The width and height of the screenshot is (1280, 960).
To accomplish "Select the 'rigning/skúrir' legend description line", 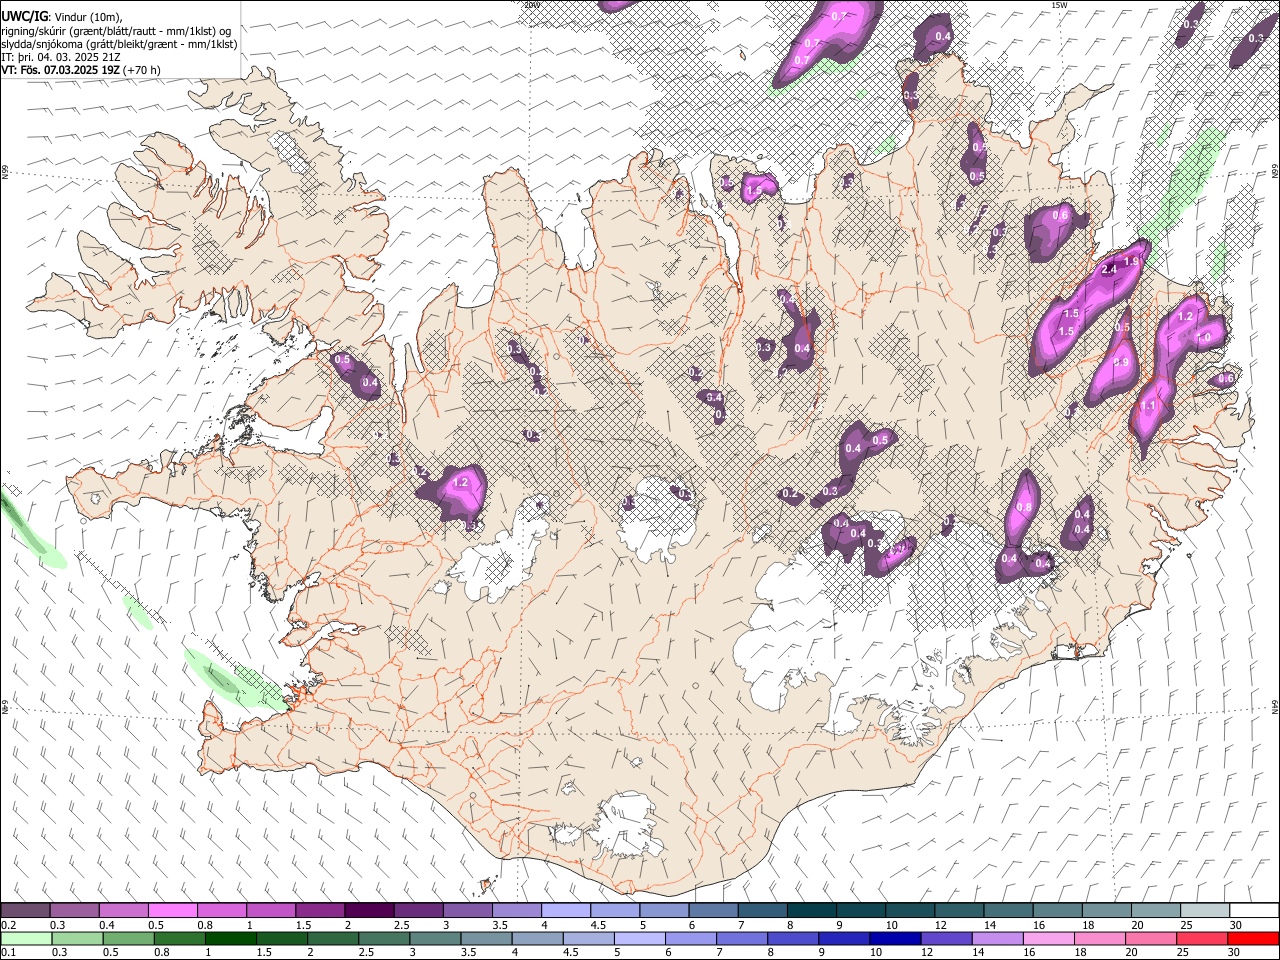I will coord(117,31).
